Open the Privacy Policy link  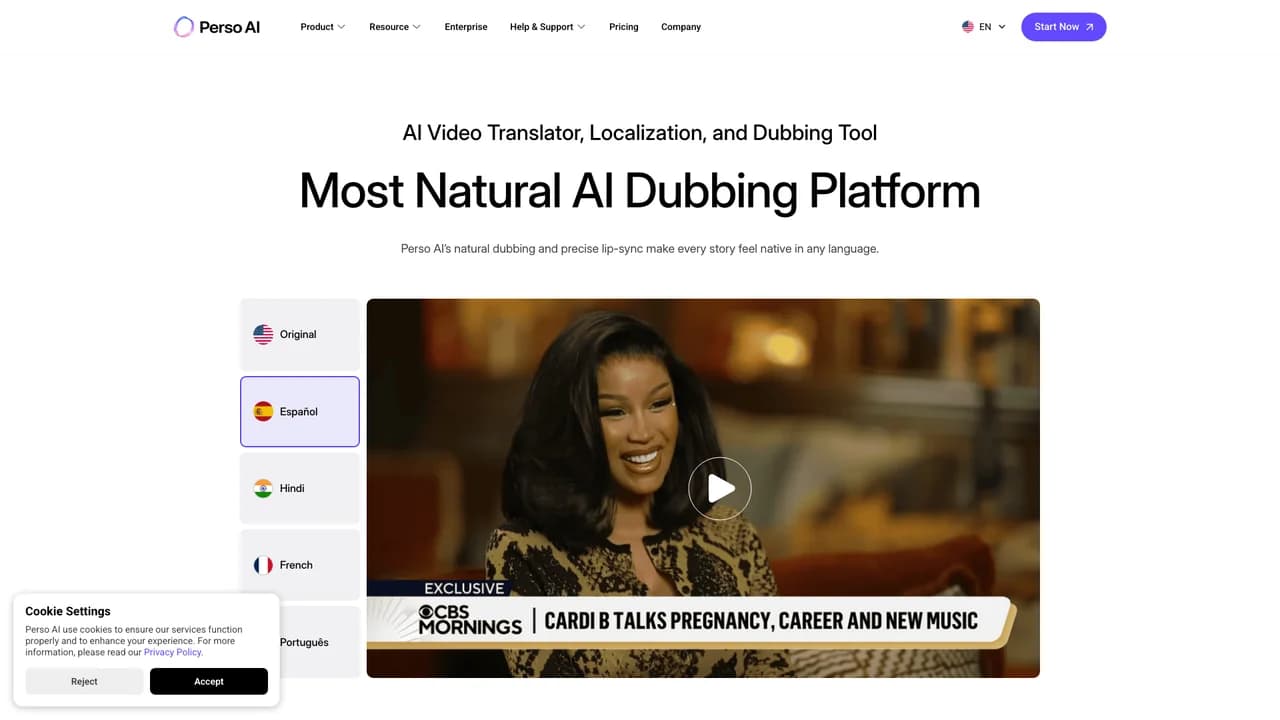173,652
